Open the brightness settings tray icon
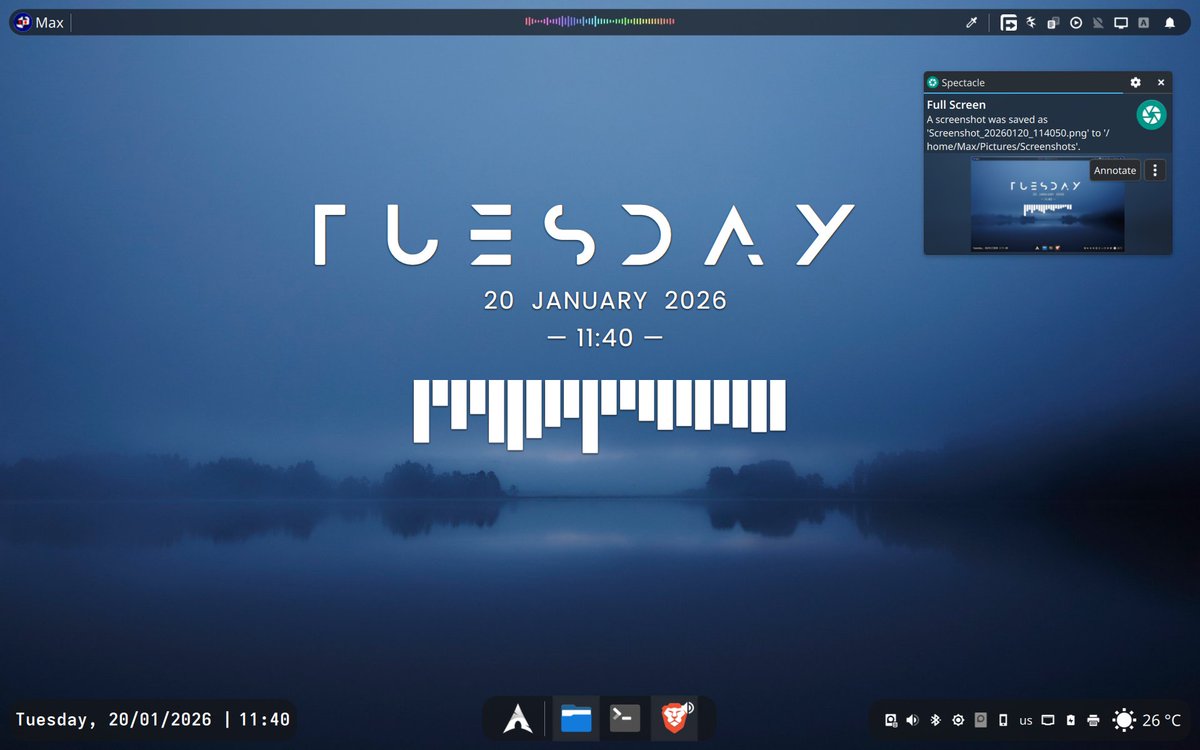Image resolution: width=1200 pixels, height=750 pixels. pyautogui.click(x=958, y=720)
